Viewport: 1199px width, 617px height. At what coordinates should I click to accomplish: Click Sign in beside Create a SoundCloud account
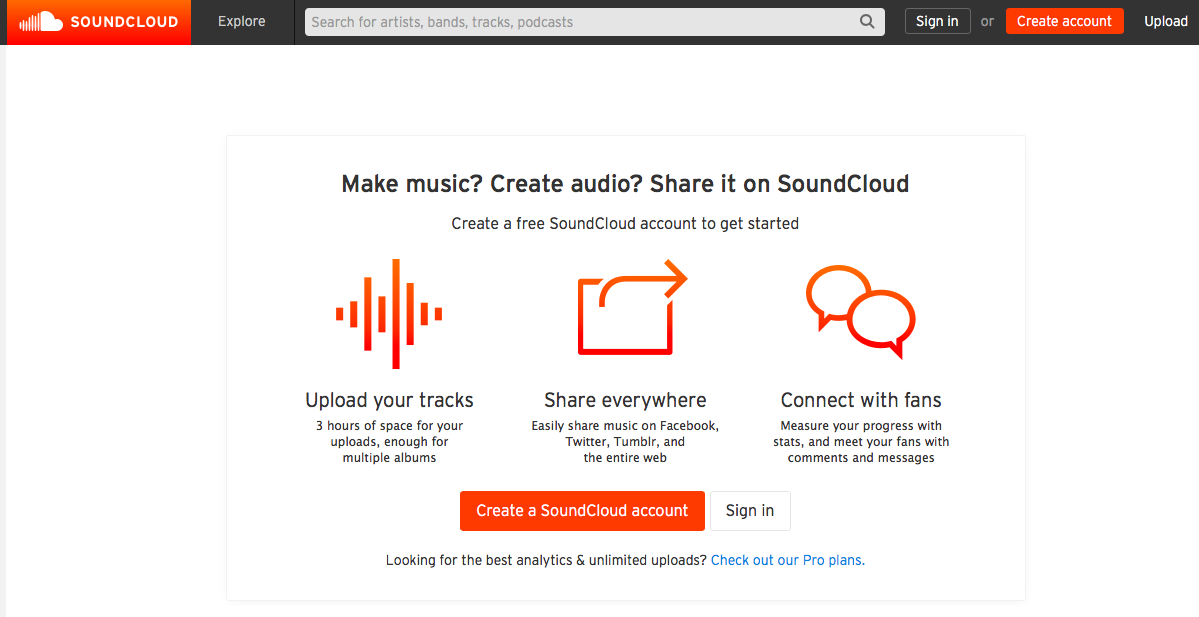coord(750,511)
